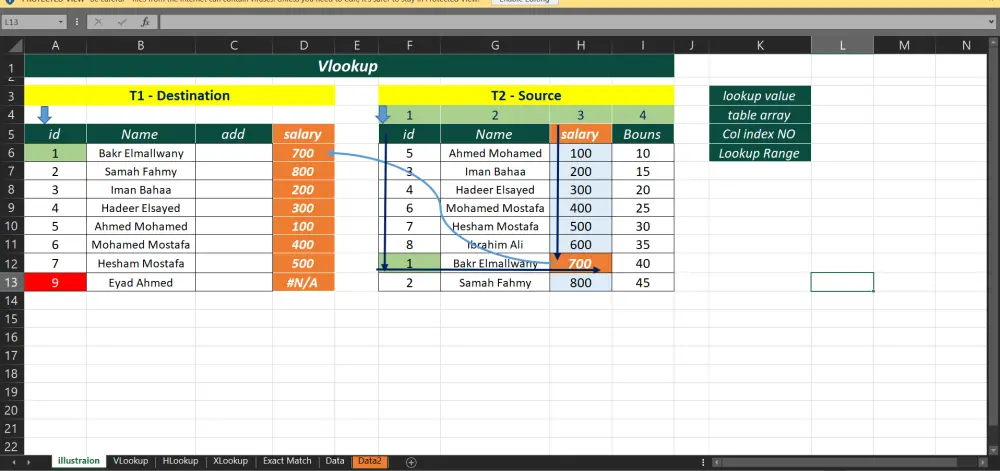Viewport: 1000px width, 471px height.
Task: Click horizontal scrollbar left arrow
Action: click(716, 462)
